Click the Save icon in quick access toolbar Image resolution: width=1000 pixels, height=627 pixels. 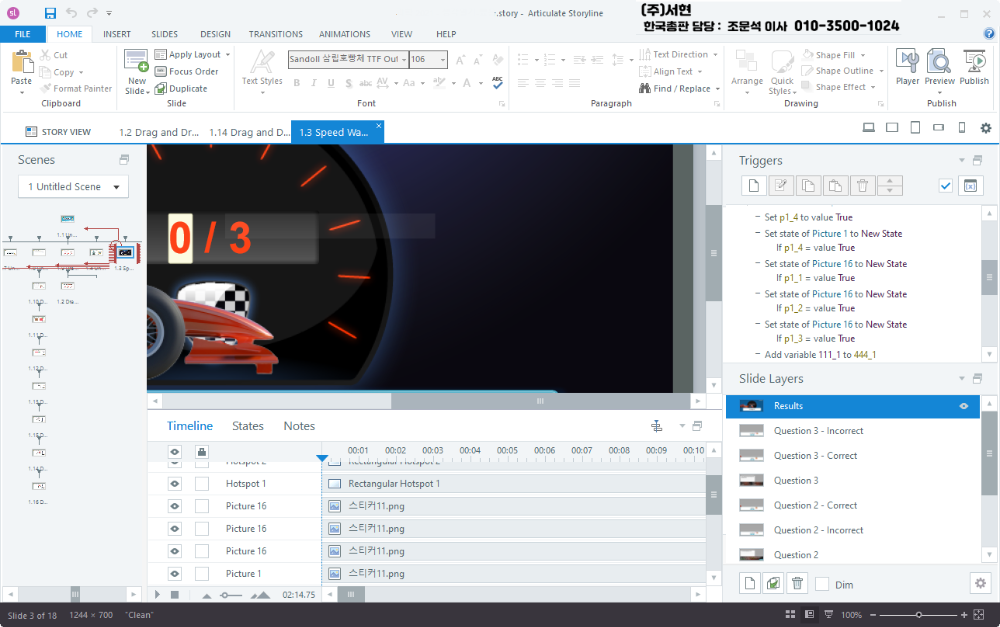point(50,13)
